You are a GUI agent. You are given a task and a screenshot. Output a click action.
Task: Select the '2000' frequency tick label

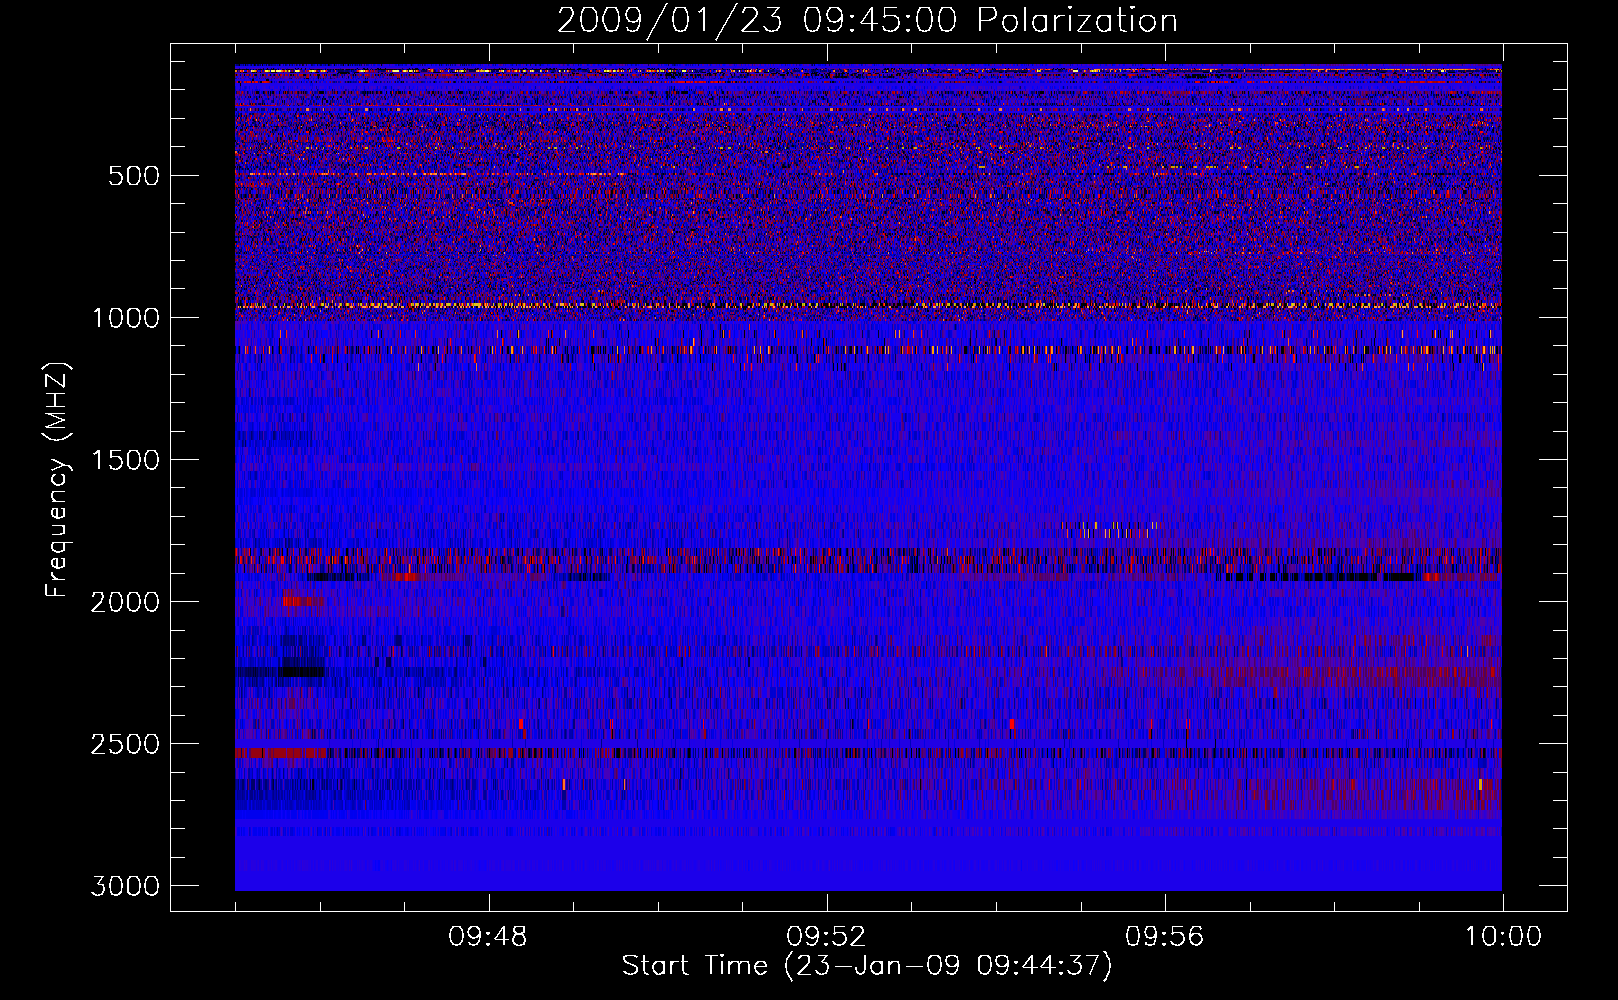tap(125, 602)
